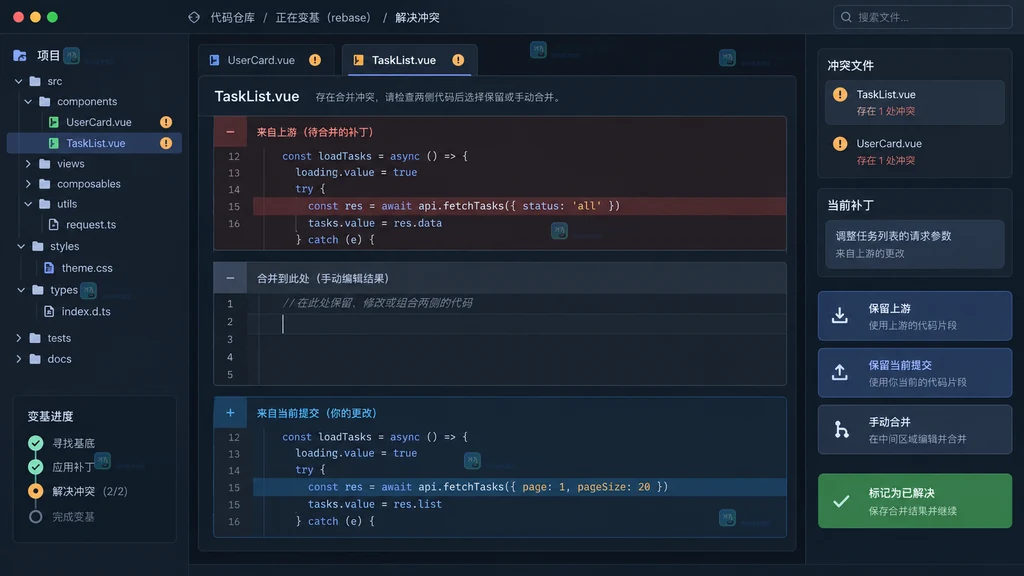1024x576 pixels.
Task: Choose 手动合并 option
Action: pos(914,429)
